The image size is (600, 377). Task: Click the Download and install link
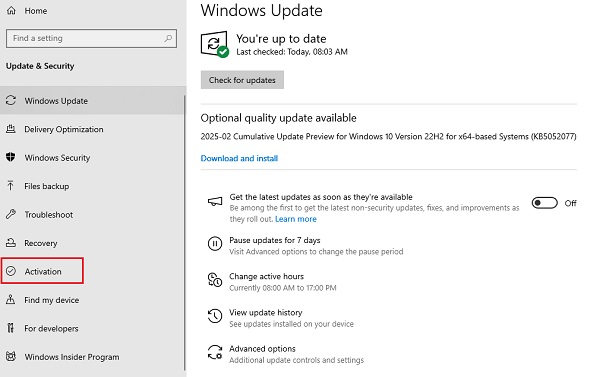tap(239, 158)
